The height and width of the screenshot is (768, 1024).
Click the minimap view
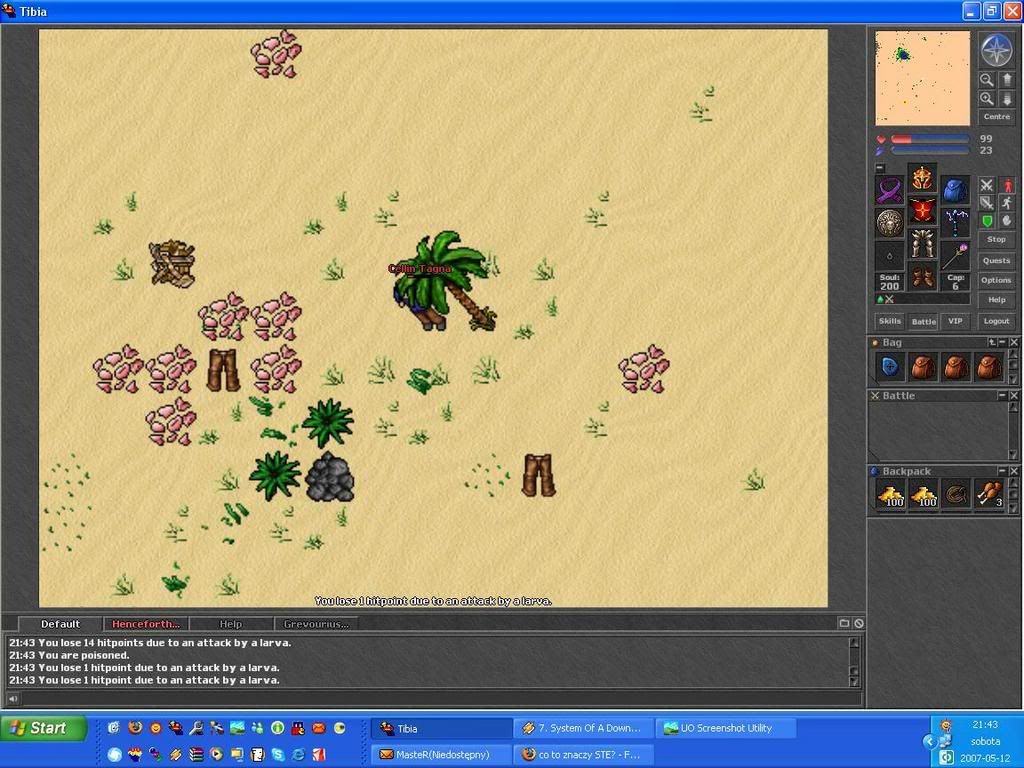click(x=922, y=78)
